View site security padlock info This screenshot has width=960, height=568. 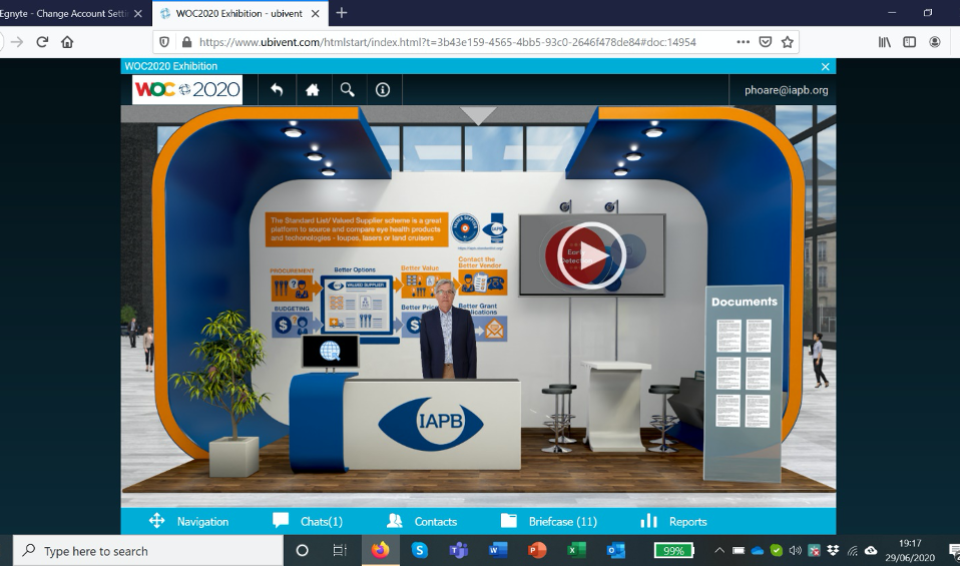(x=187, y=42)
